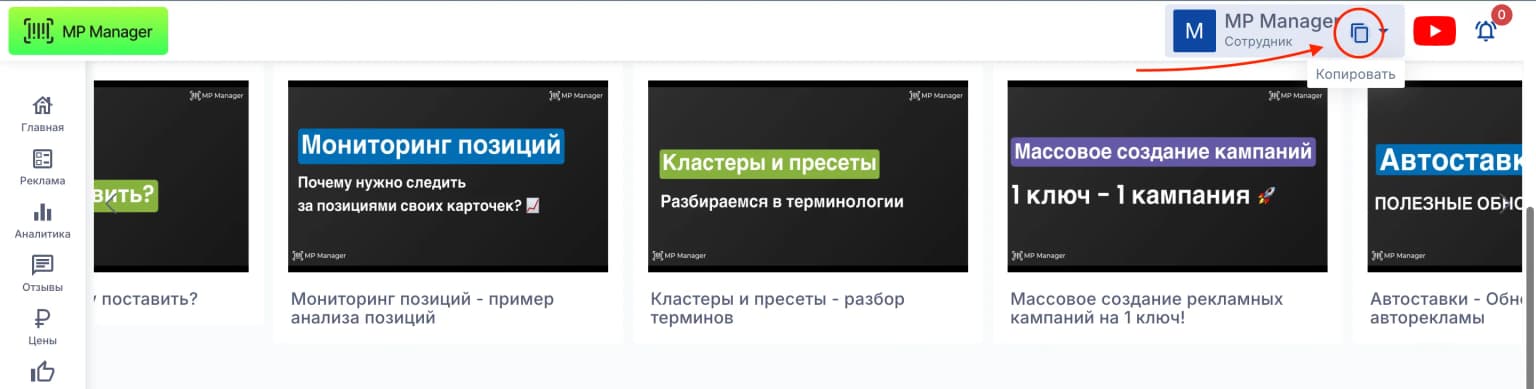The height and width of the screenshot is (389, 1536).
Task: Click the 'MP Manager' account name
Action: click(x=1280, y=21)
